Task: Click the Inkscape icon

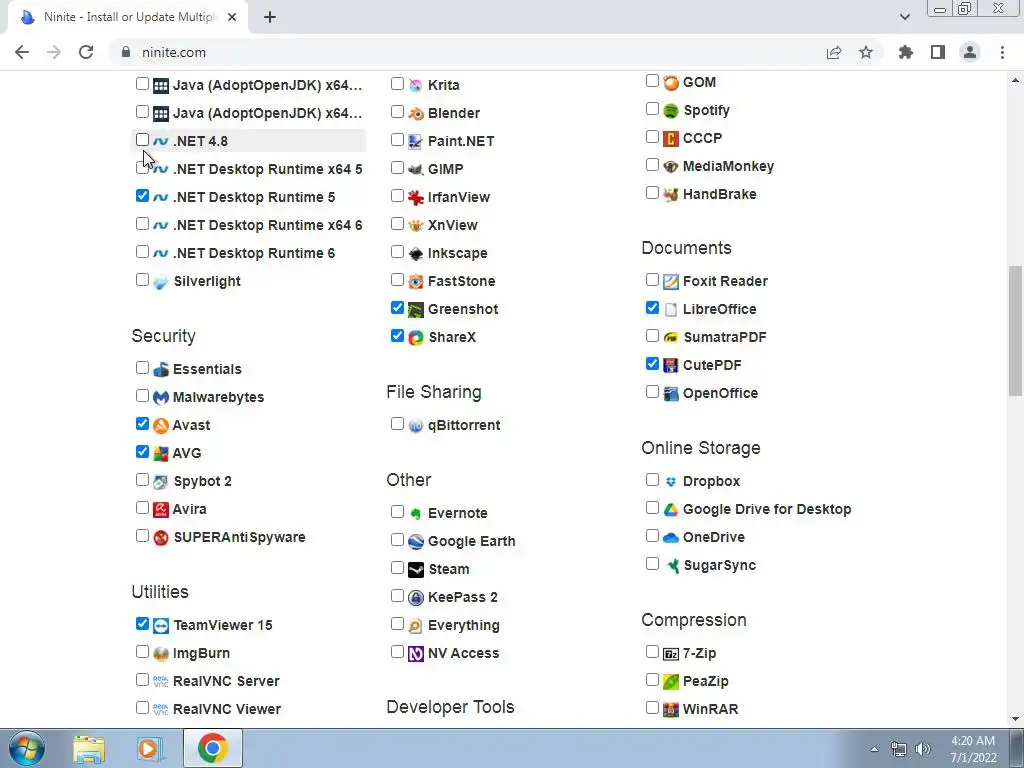Action: (x=416, y=253)
